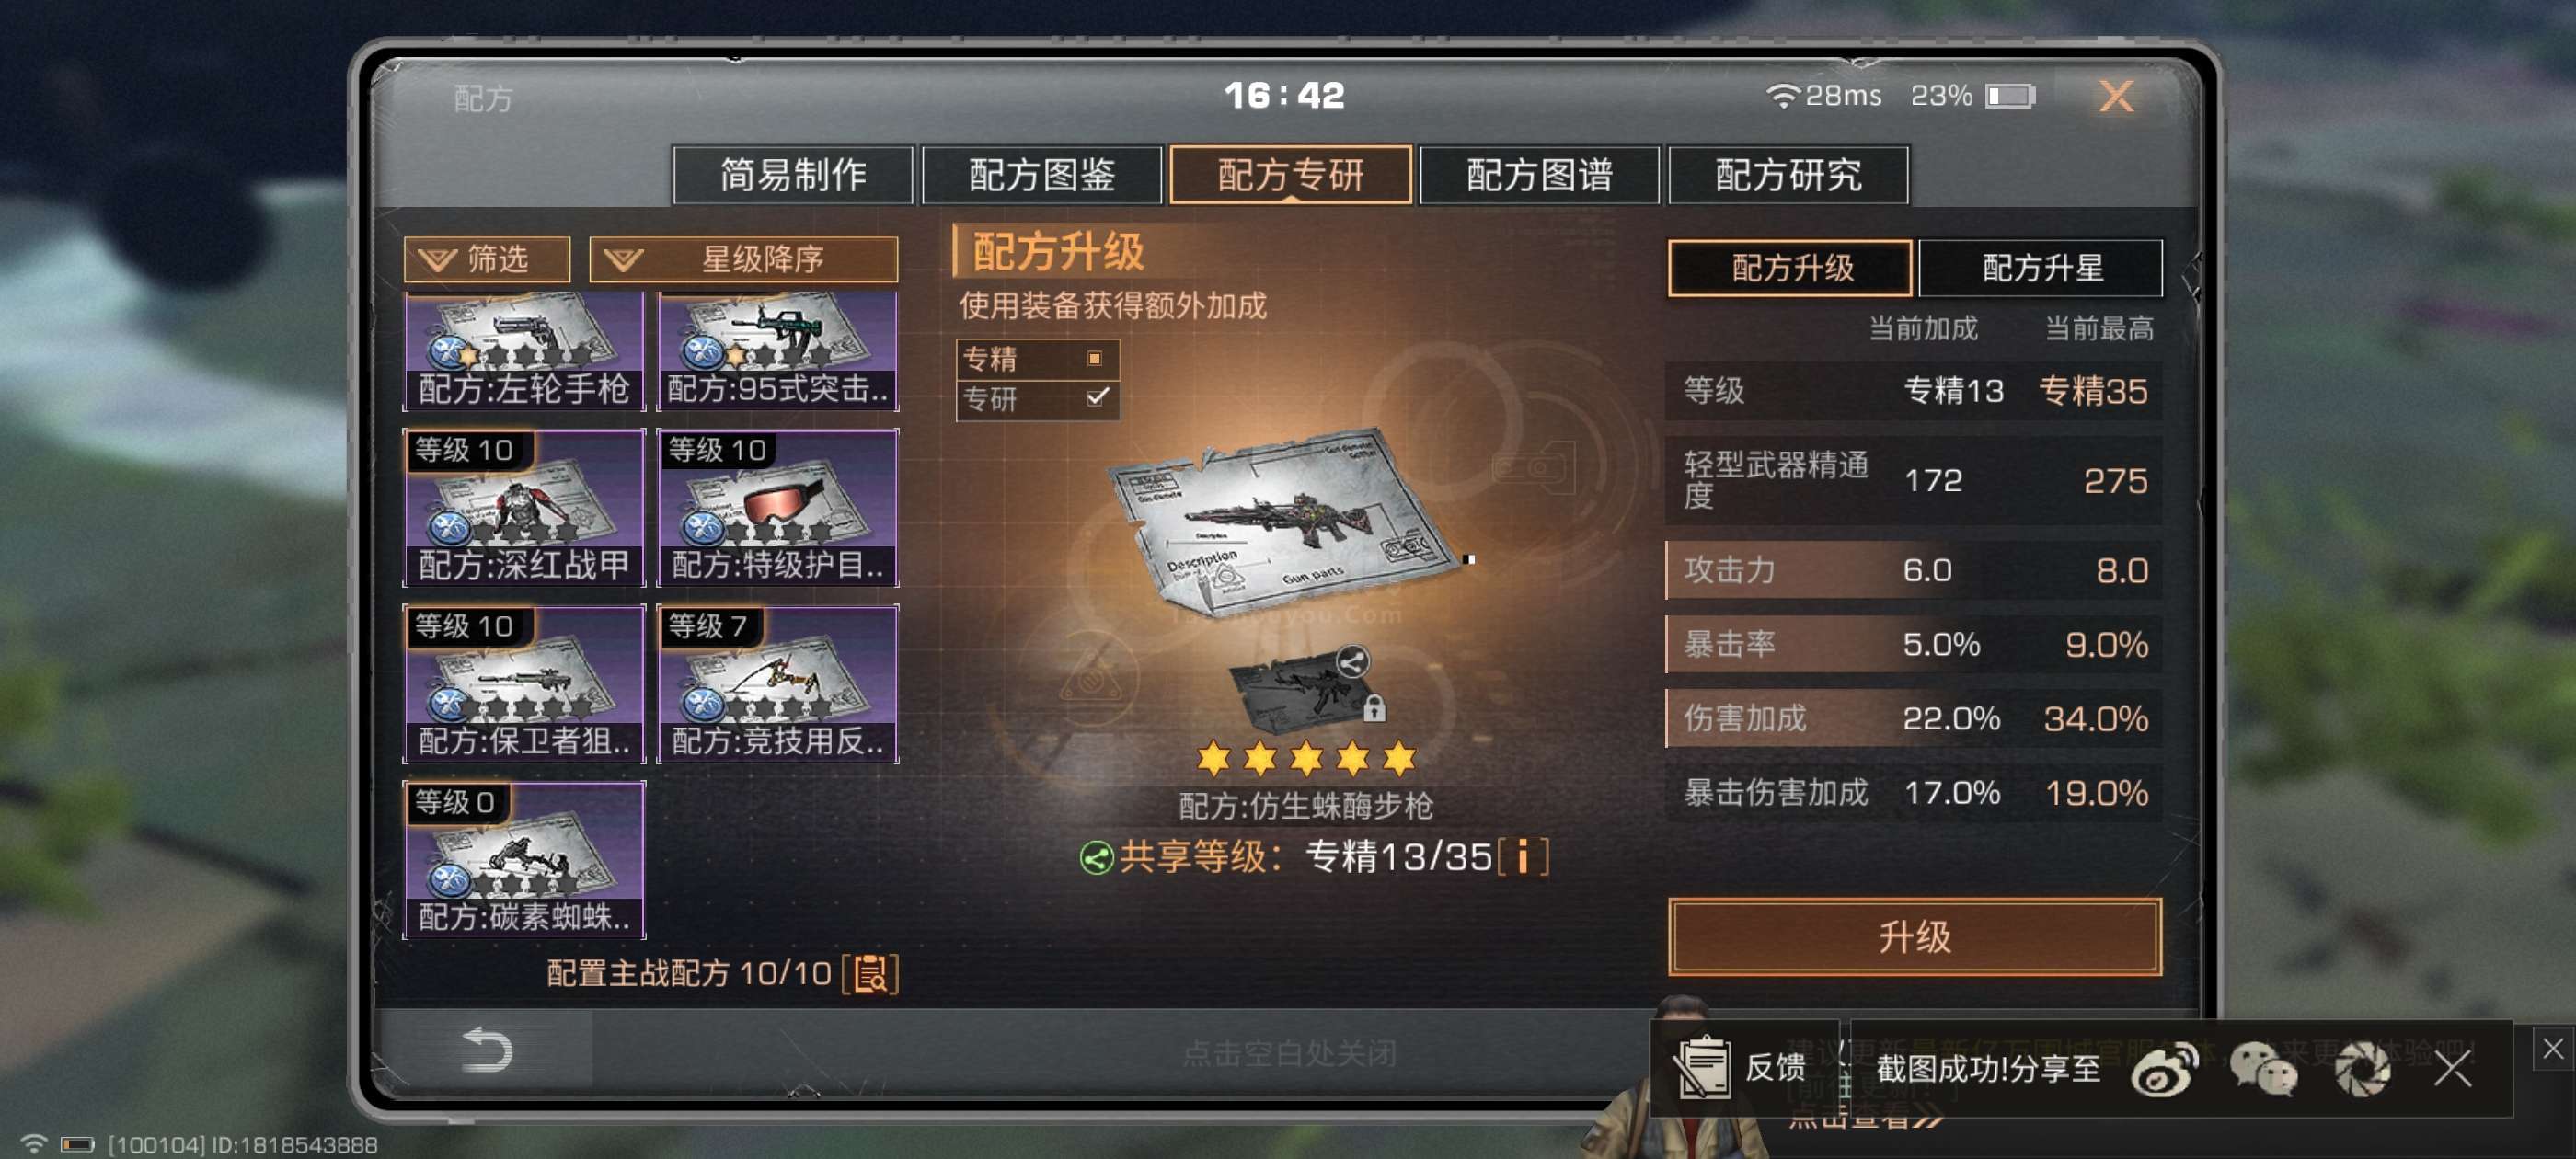Share screenshot to WeChat icon
Image resolution: width=2576 pixels, height=1159 pixels.
point(2263,1069)
